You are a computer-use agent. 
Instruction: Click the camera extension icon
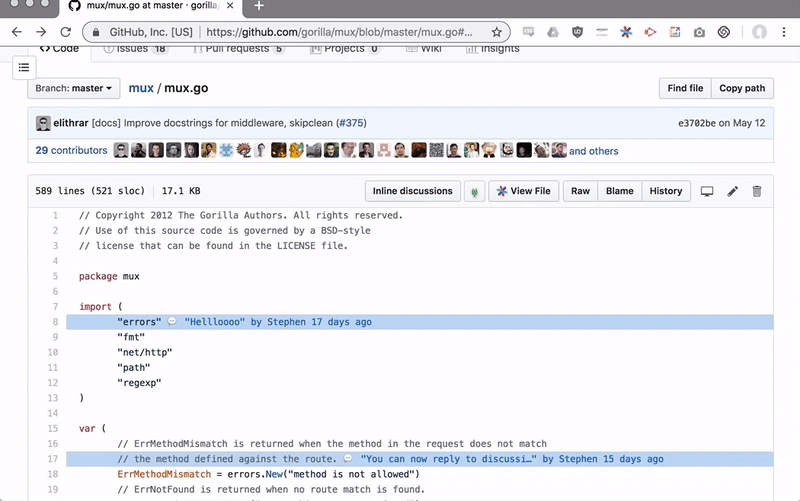pyautogui.click(x=699, y=32)
